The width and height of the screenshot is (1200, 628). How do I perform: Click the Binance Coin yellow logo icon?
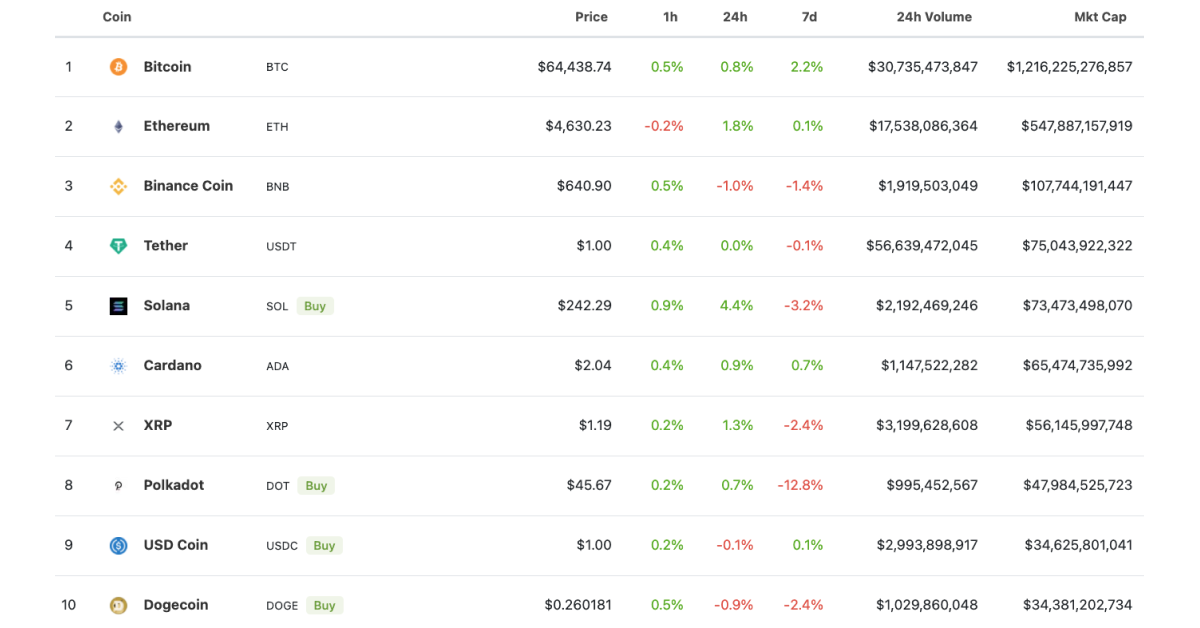[x=118, y=186]
